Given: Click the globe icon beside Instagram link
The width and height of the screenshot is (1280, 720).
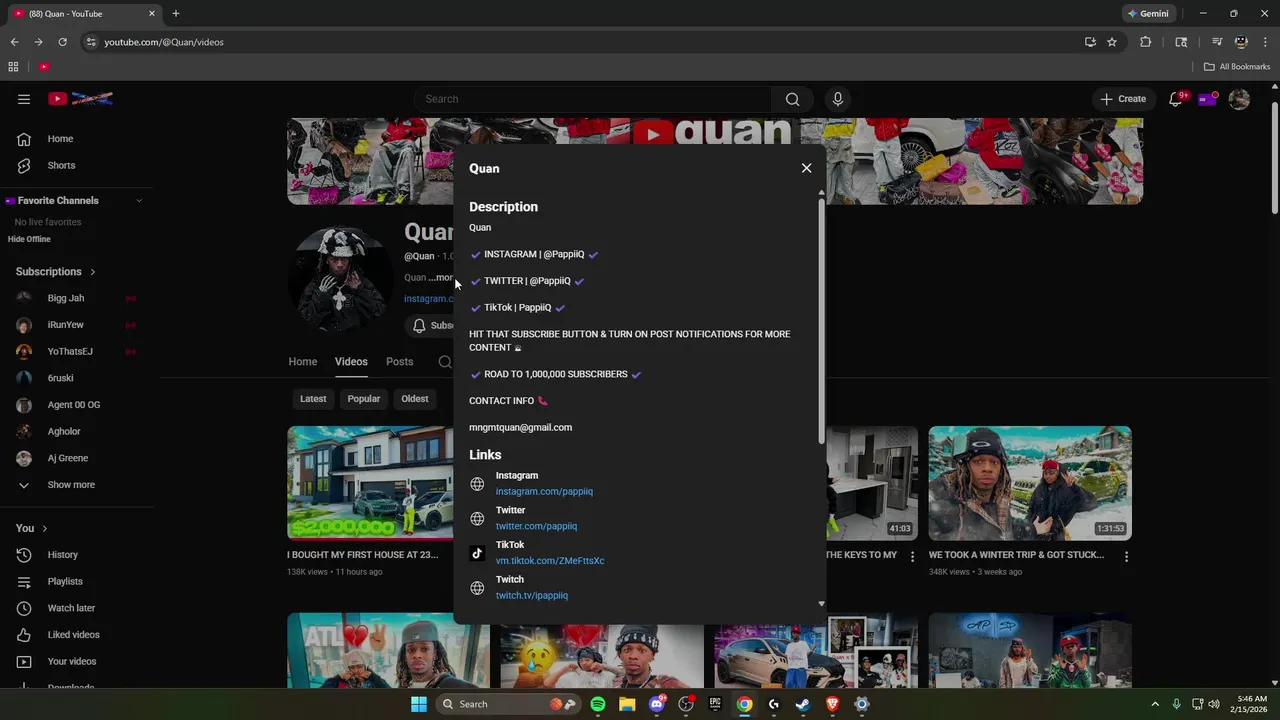Looking at the screenshot, I should tap(477, 484).
